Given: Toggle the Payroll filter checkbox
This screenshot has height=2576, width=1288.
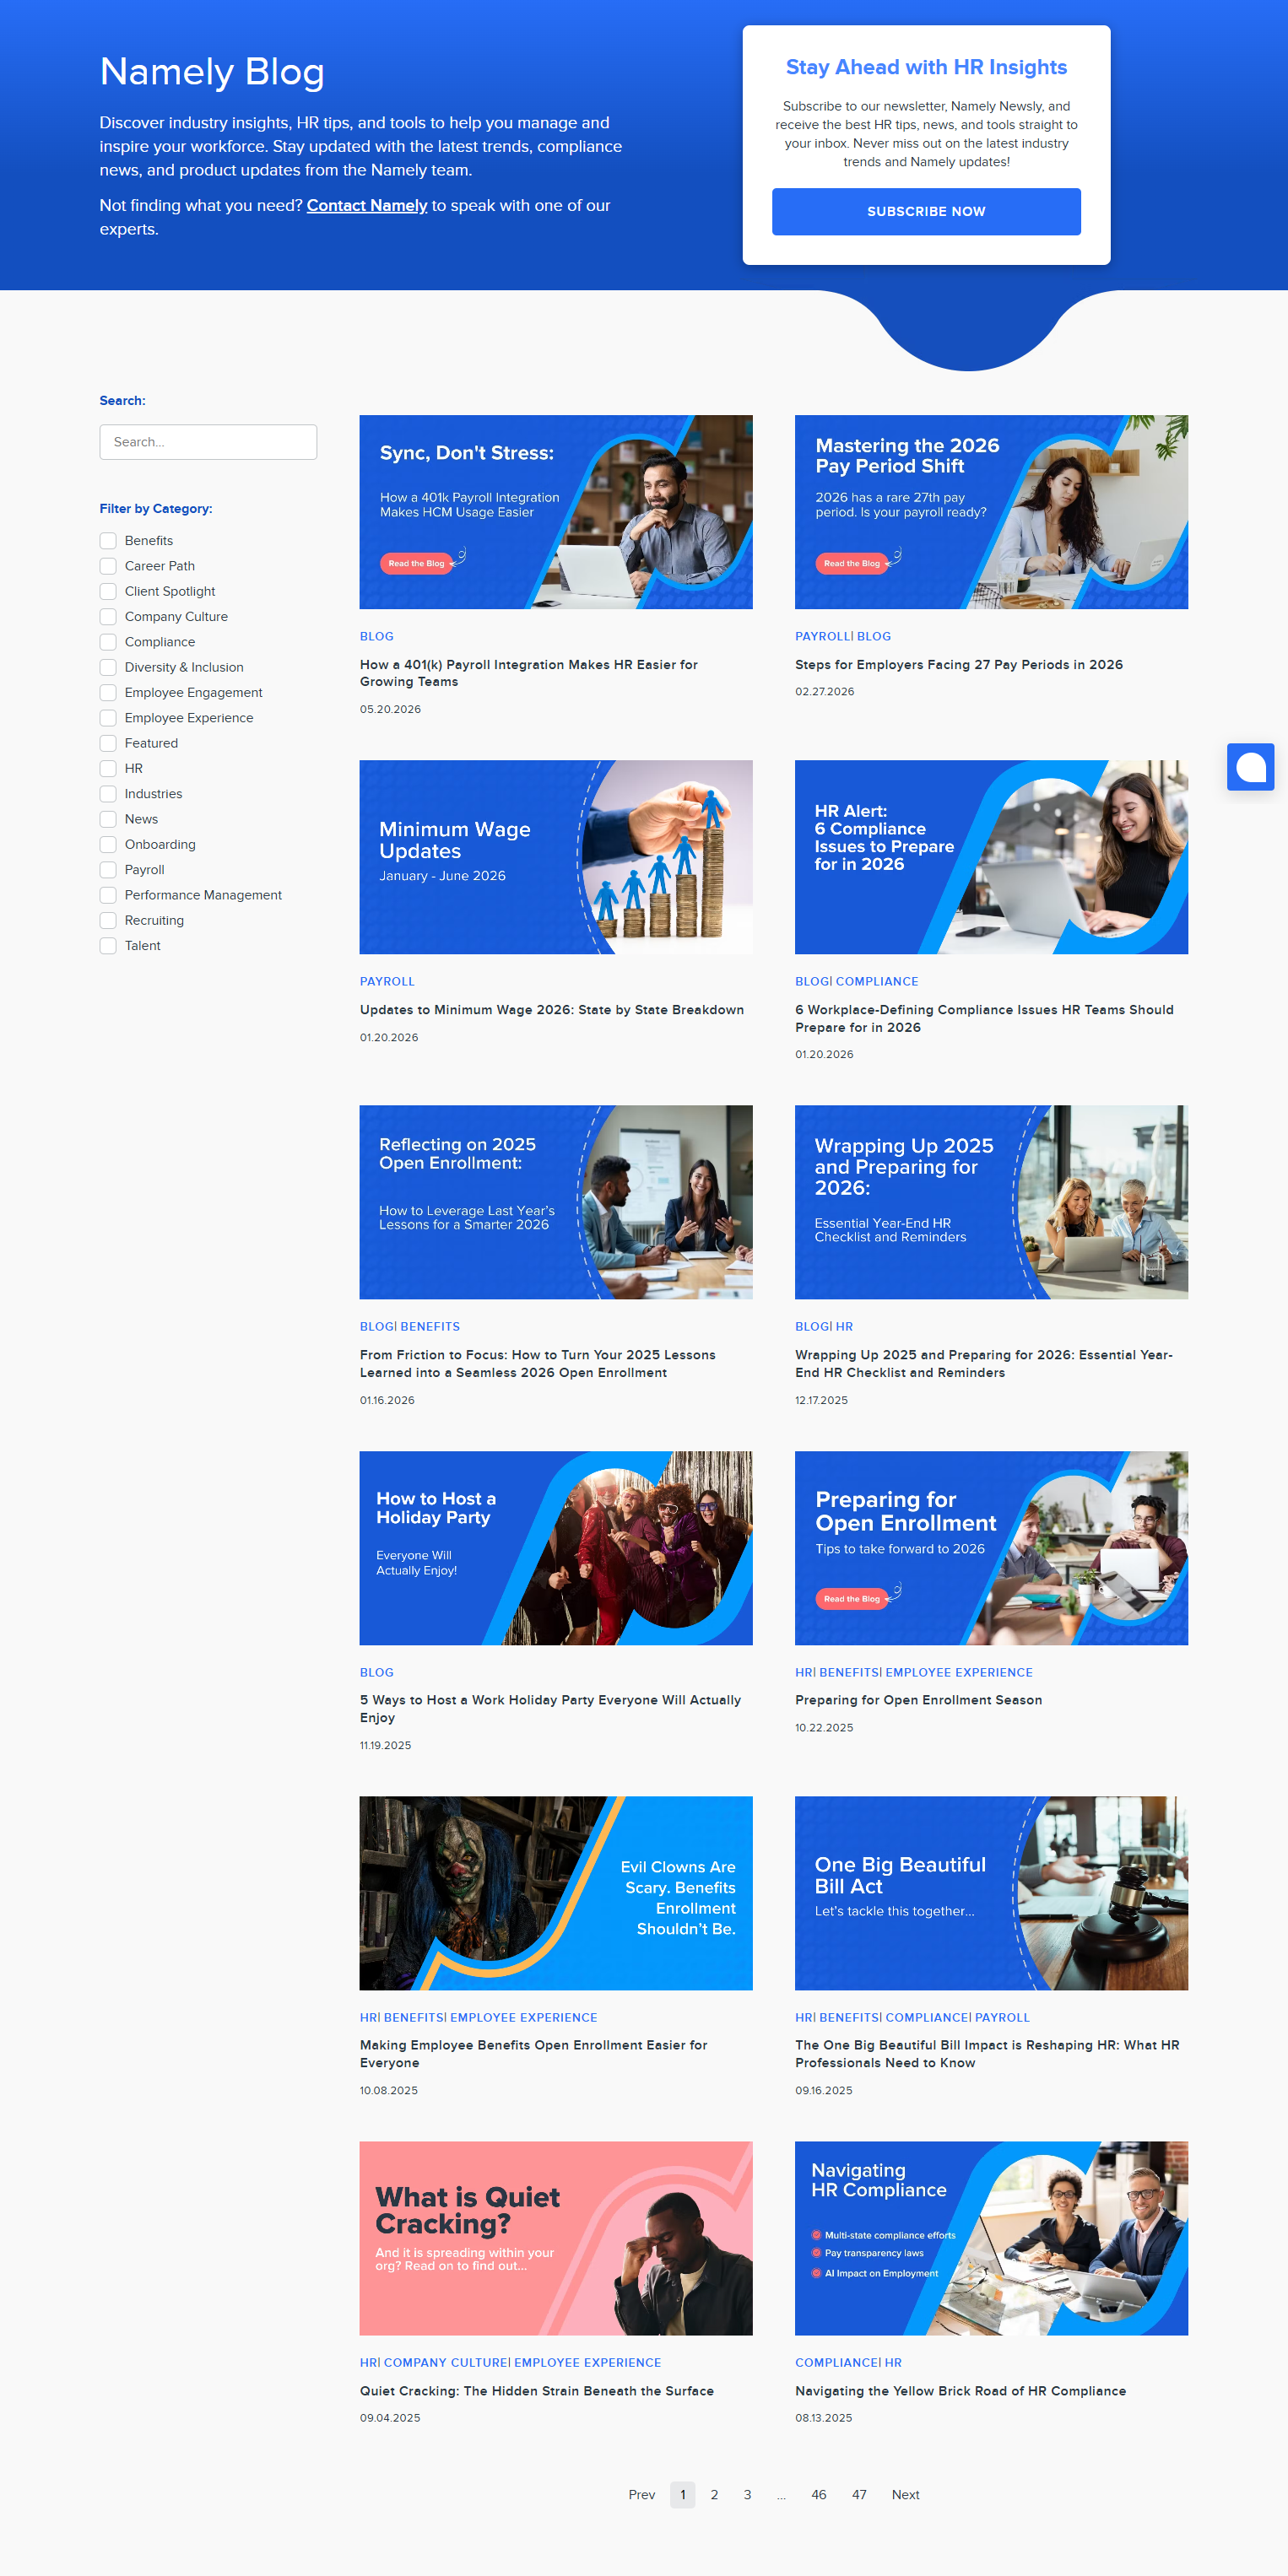Looking at the screenshot, I should pyautogui.click(x=108, y=870).
